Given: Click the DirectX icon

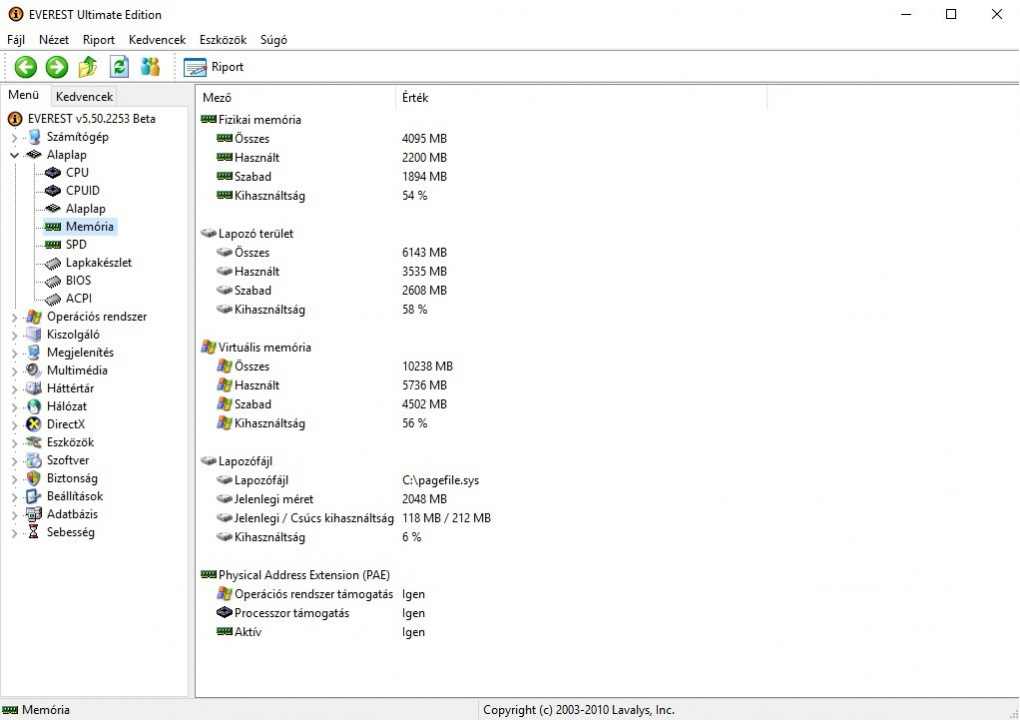Looking at the screenshot, I should pos(34,424).
